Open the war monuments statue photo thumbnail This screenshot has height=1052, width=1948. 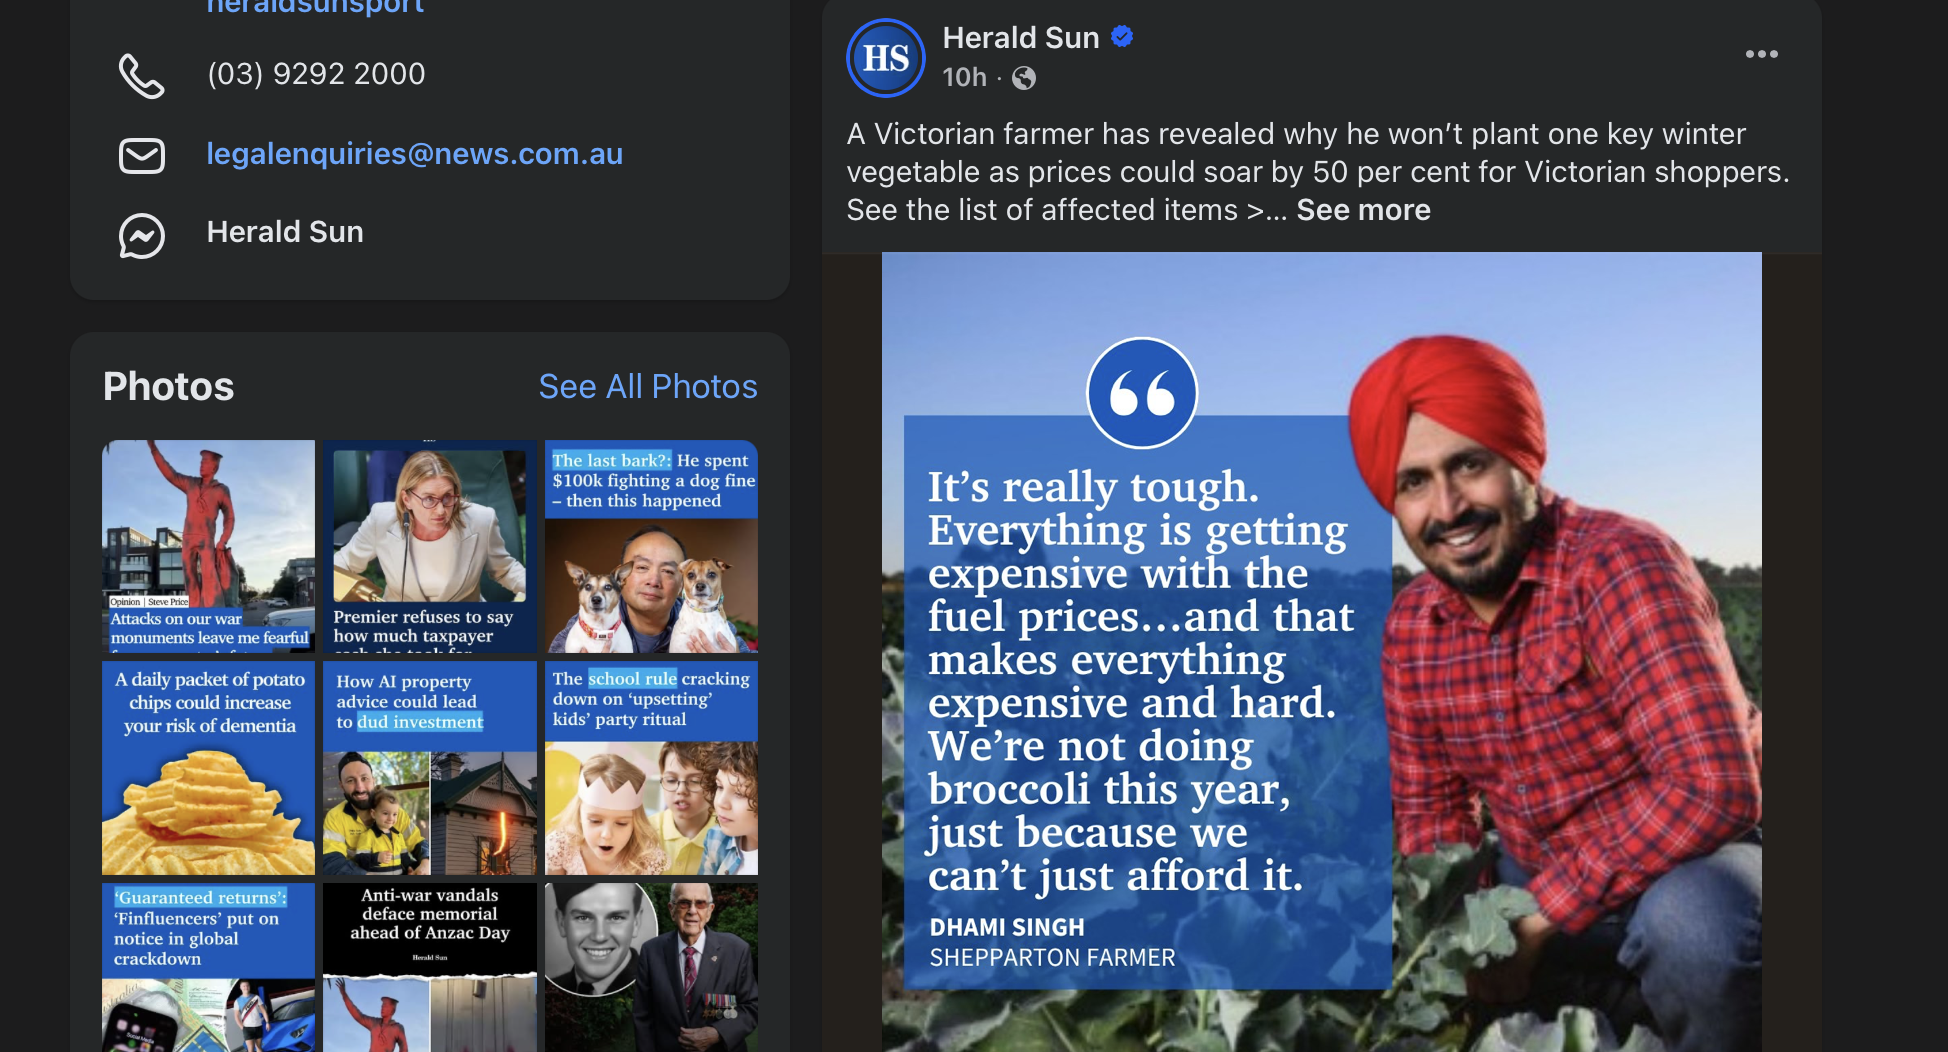coord(208,546)
